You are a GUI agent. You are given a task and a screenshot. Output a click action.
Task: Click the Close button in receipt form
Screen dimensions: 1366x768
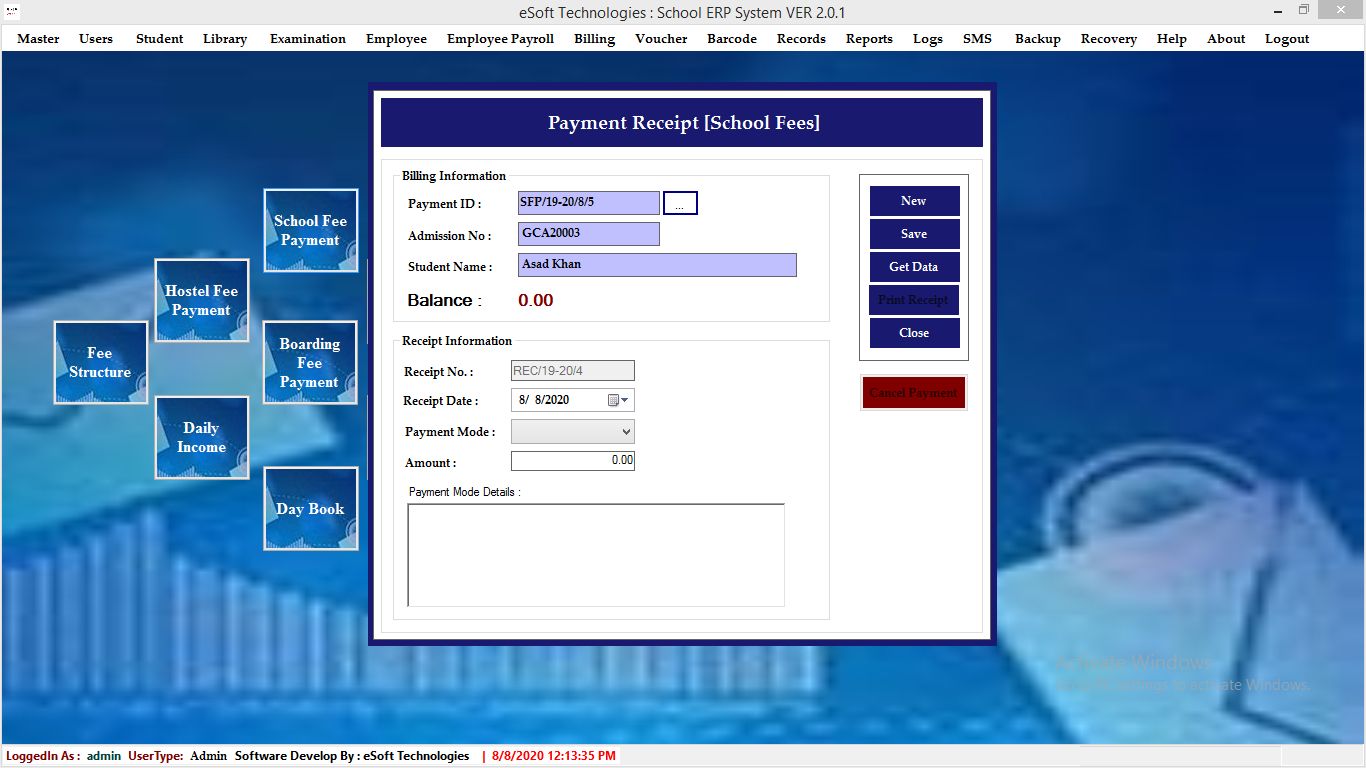[914, 333]
